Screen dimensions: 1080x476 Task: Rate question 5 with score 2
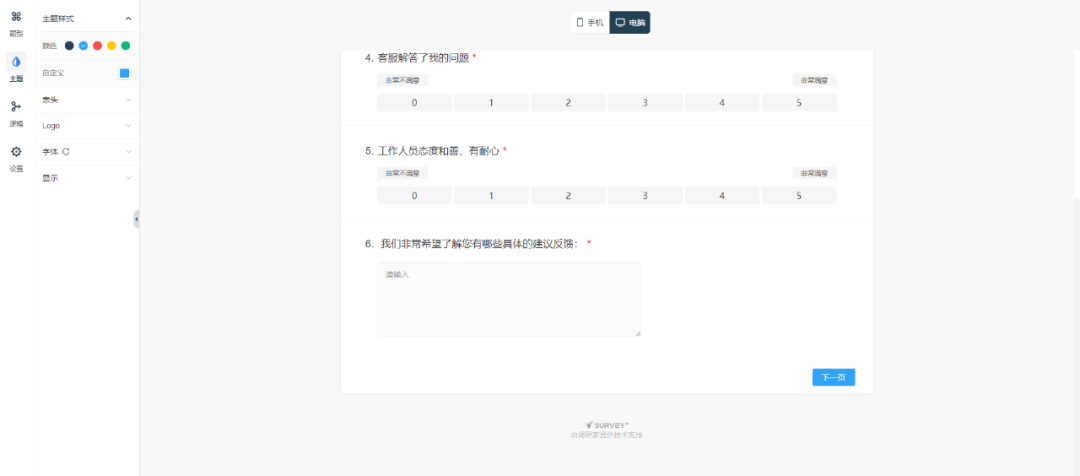pyautogui.click(x=568, y=196)
